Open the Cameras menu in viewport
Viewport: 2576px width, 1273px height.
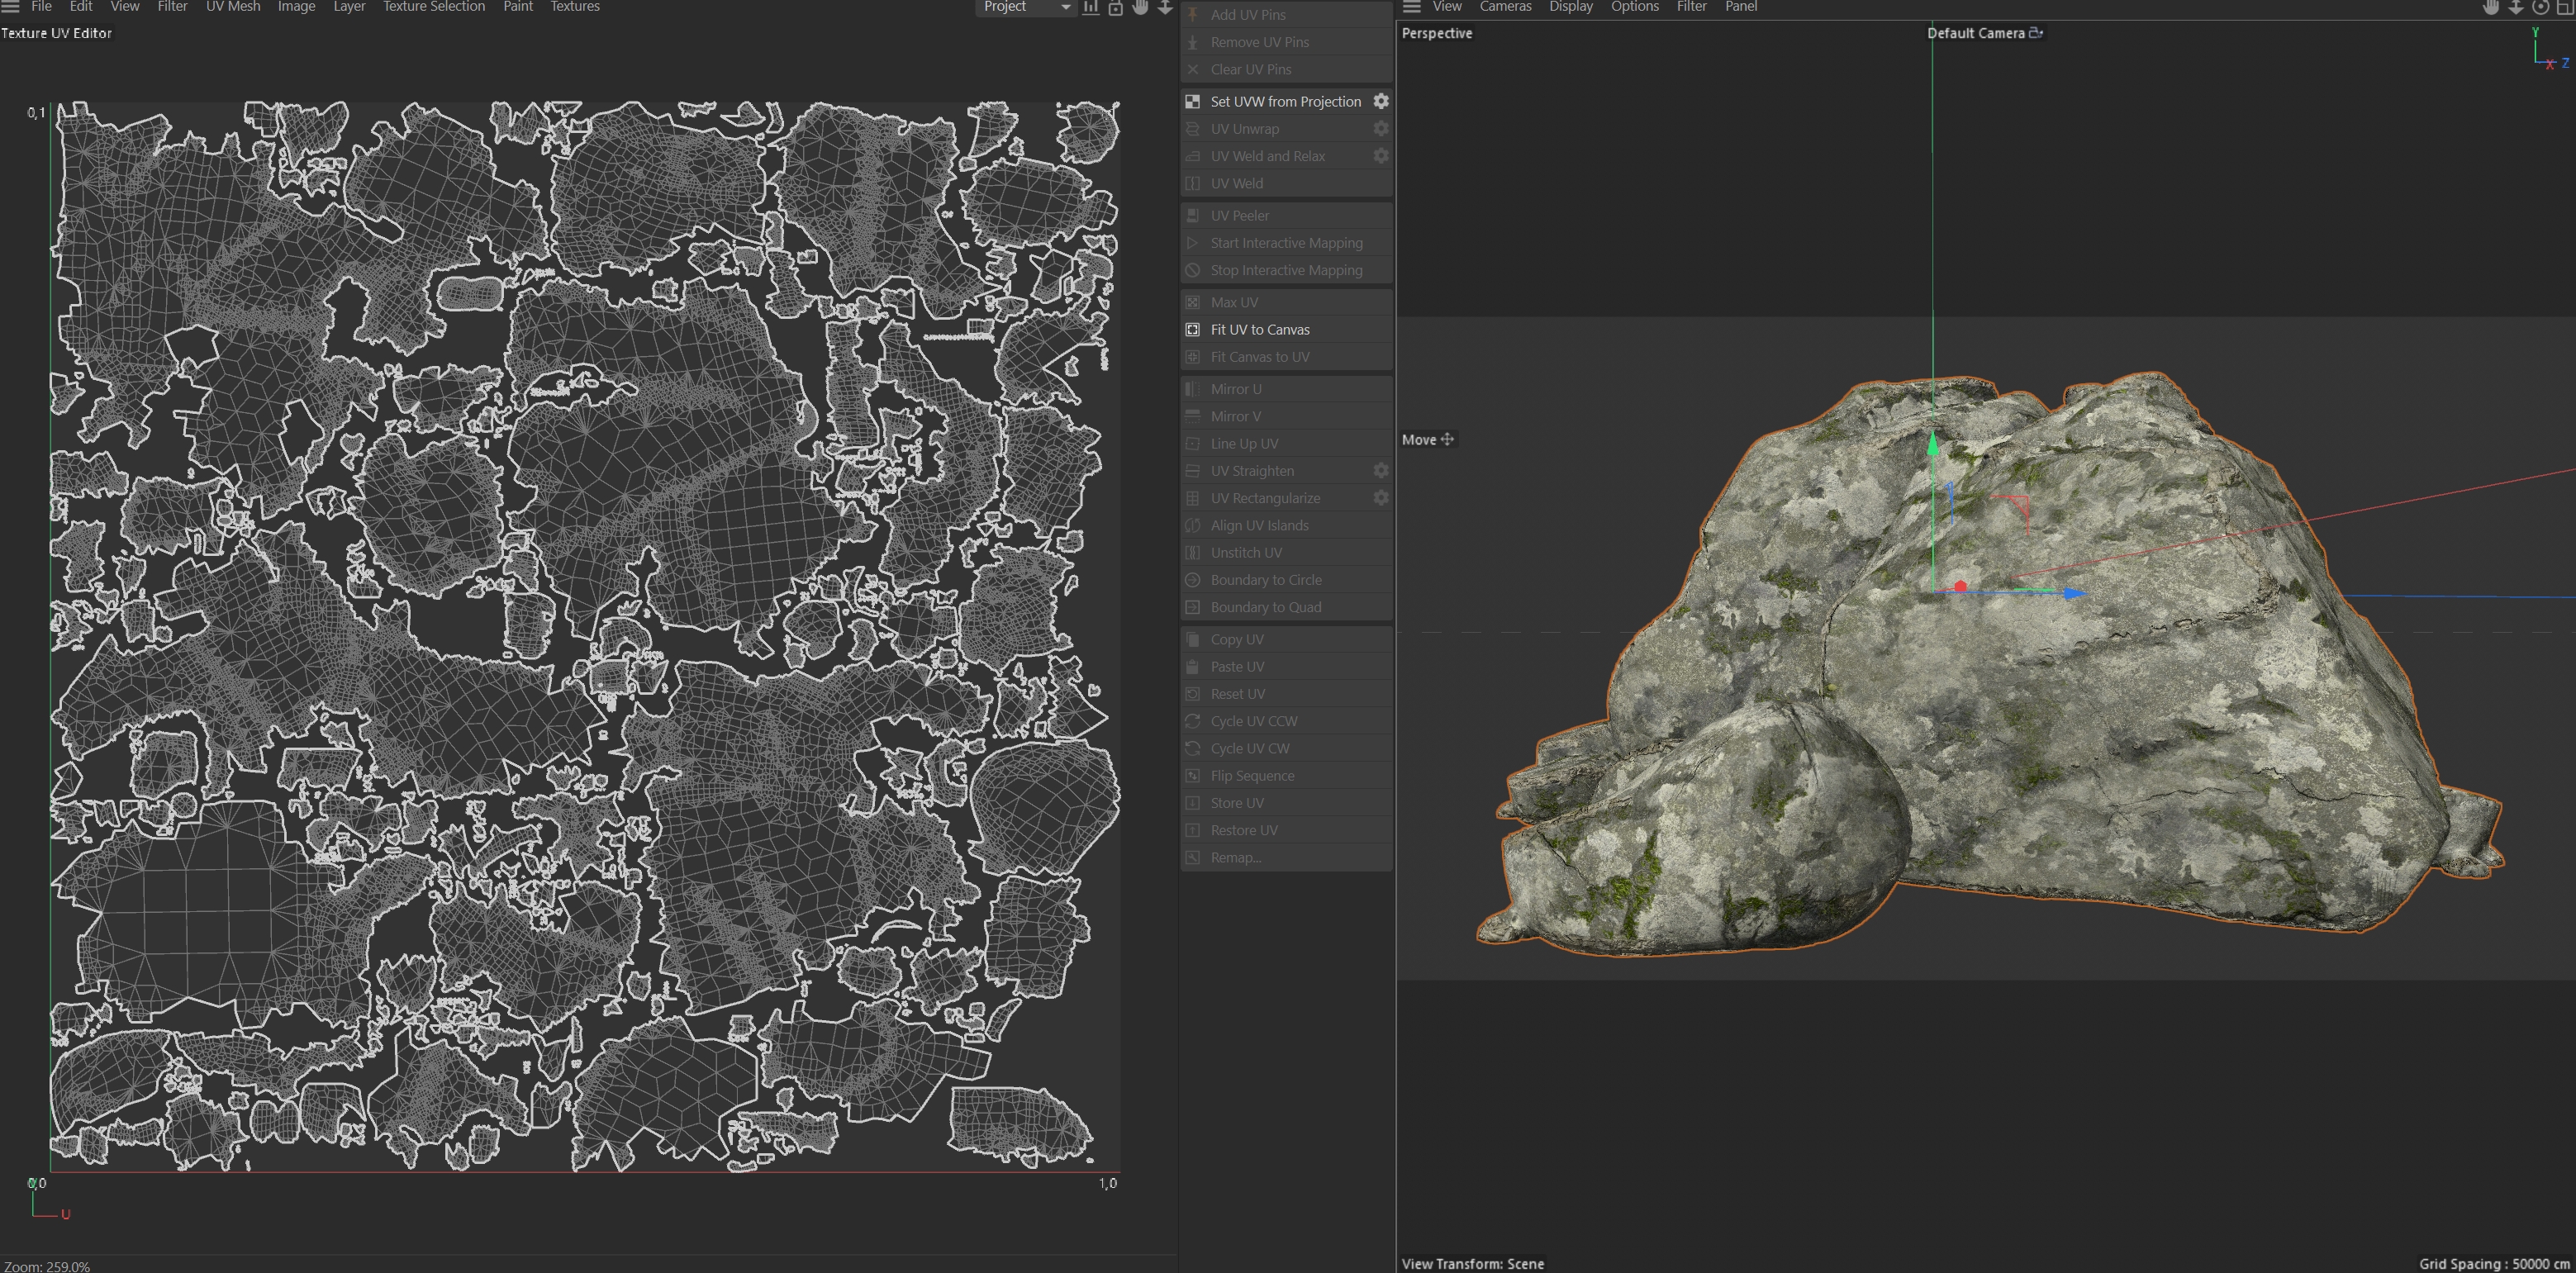pyautogui.click(x=1504, y=6)
